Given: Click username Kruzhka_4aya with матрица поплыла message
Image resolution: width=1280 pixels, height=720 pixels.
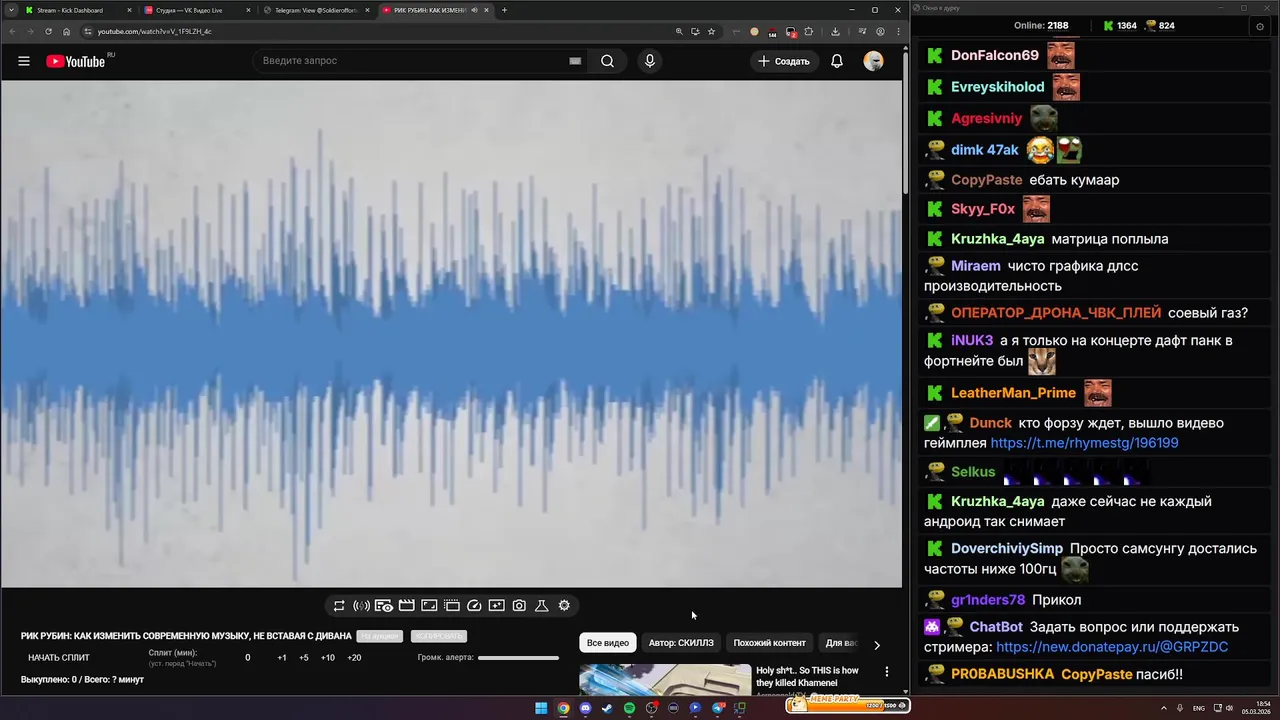Looking at the screenshot, I should 998,239.
